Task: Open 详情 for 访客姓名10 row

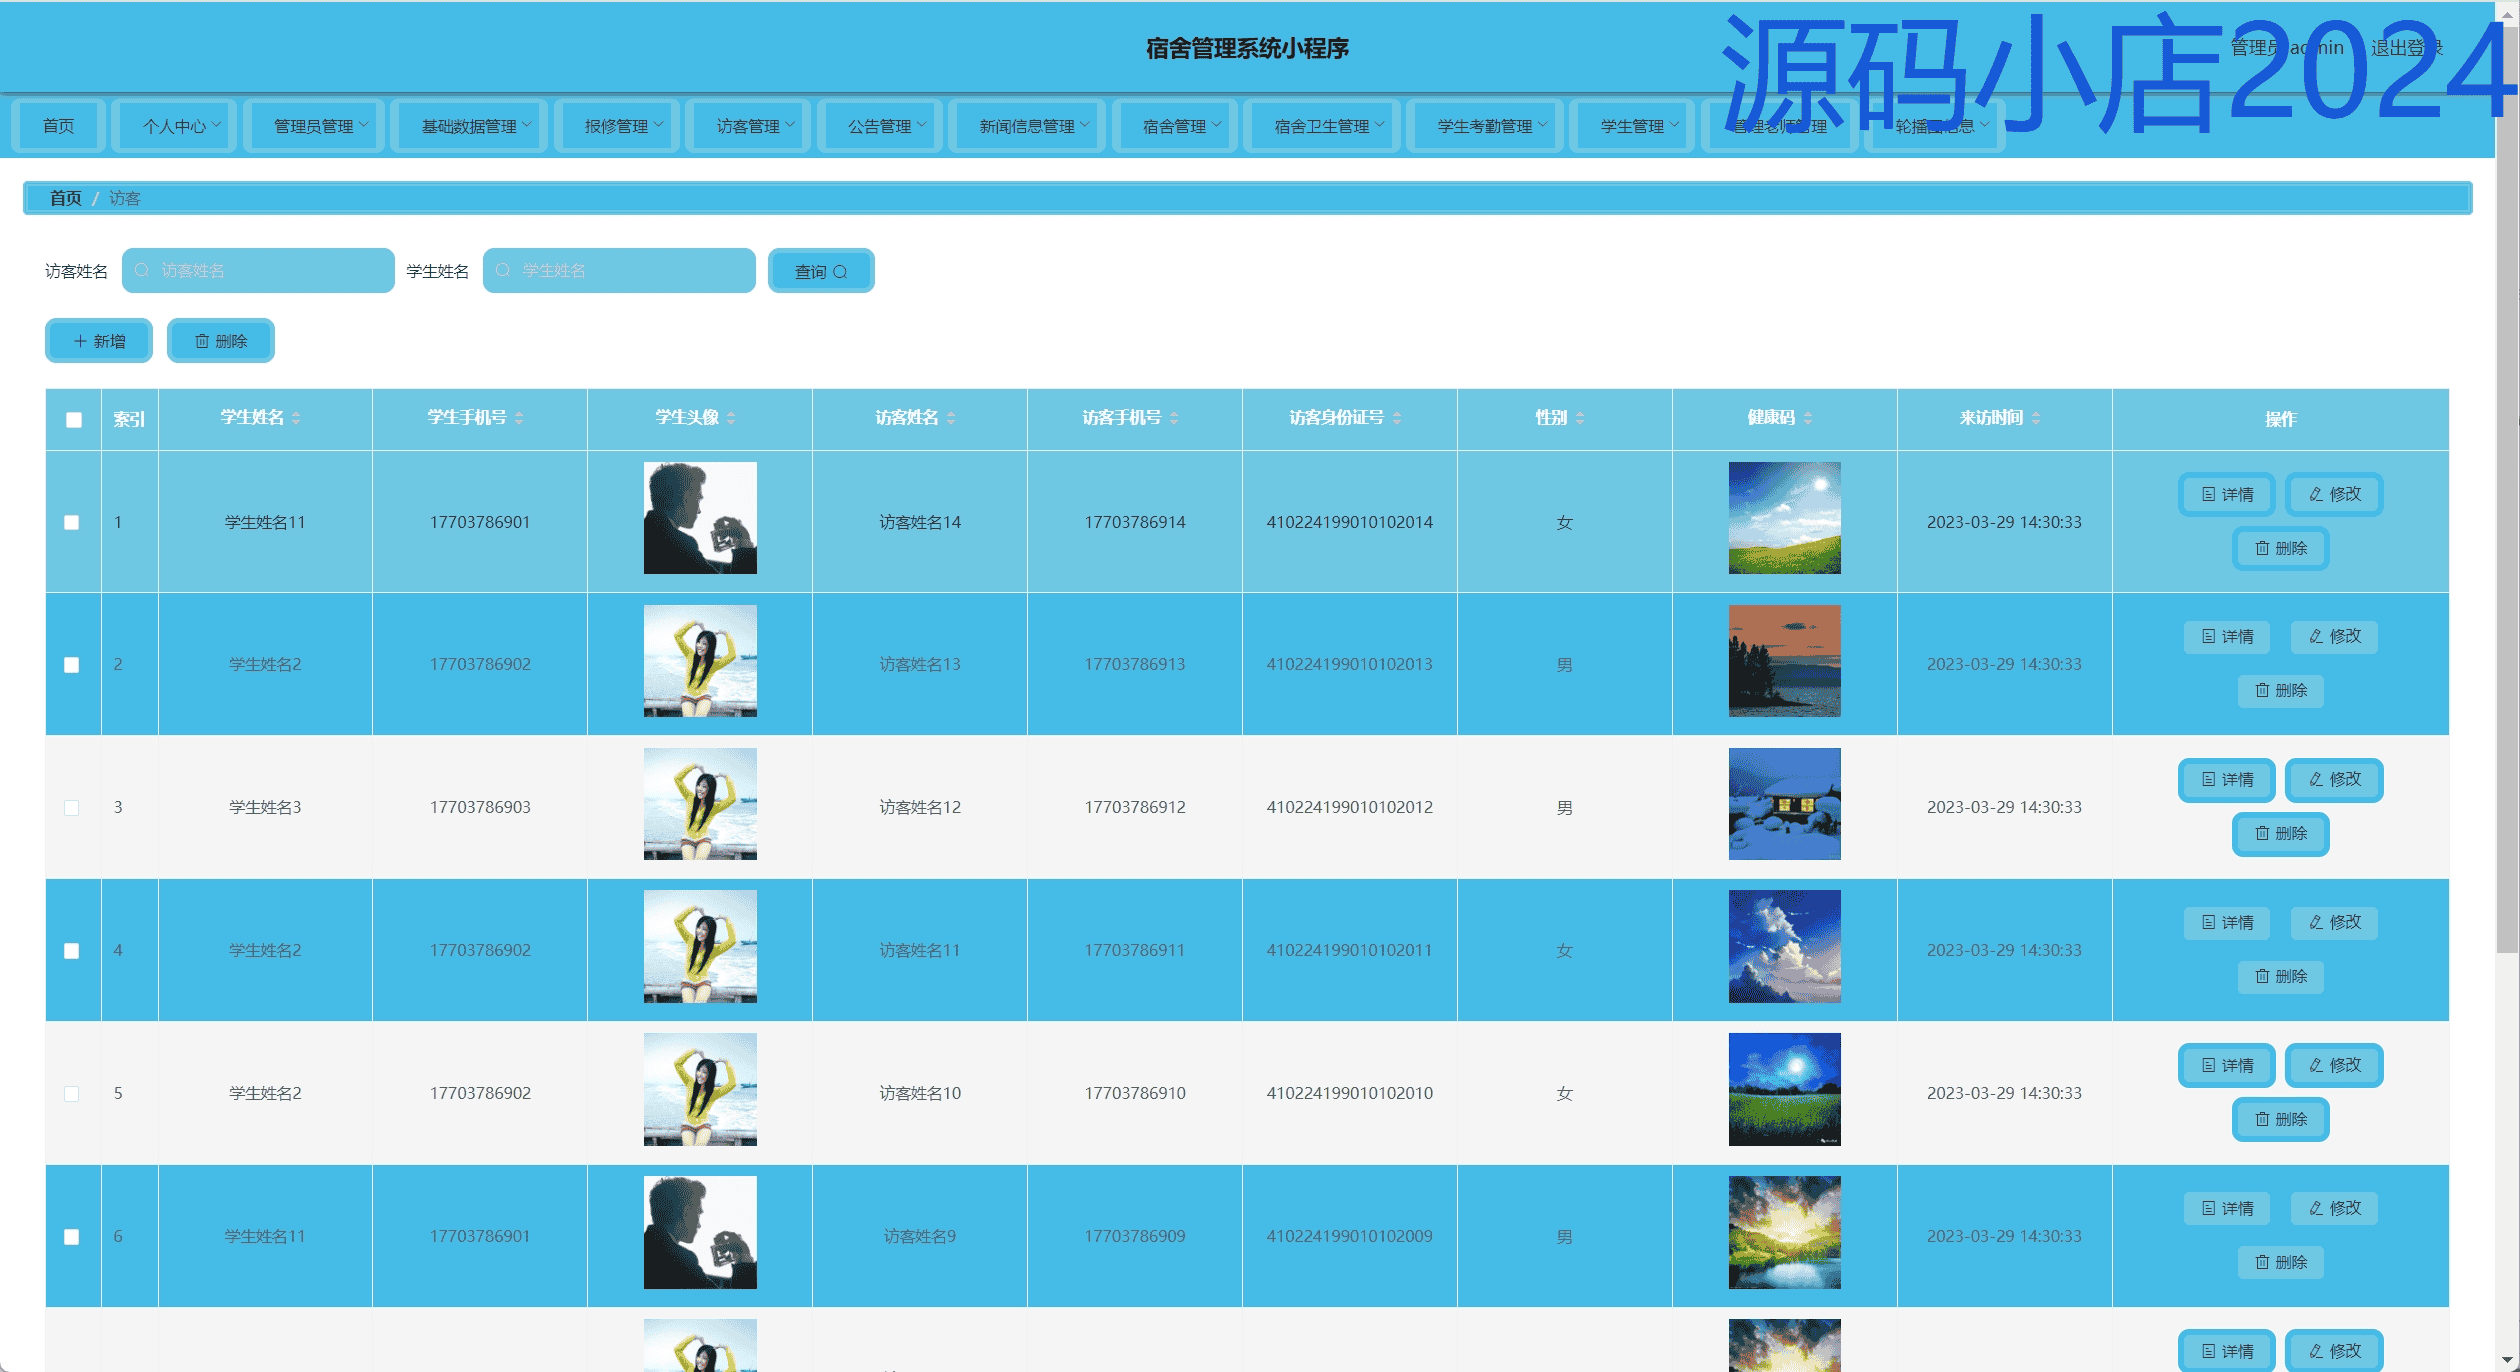Action: pyautogui.click(x=2227, y=1066)
